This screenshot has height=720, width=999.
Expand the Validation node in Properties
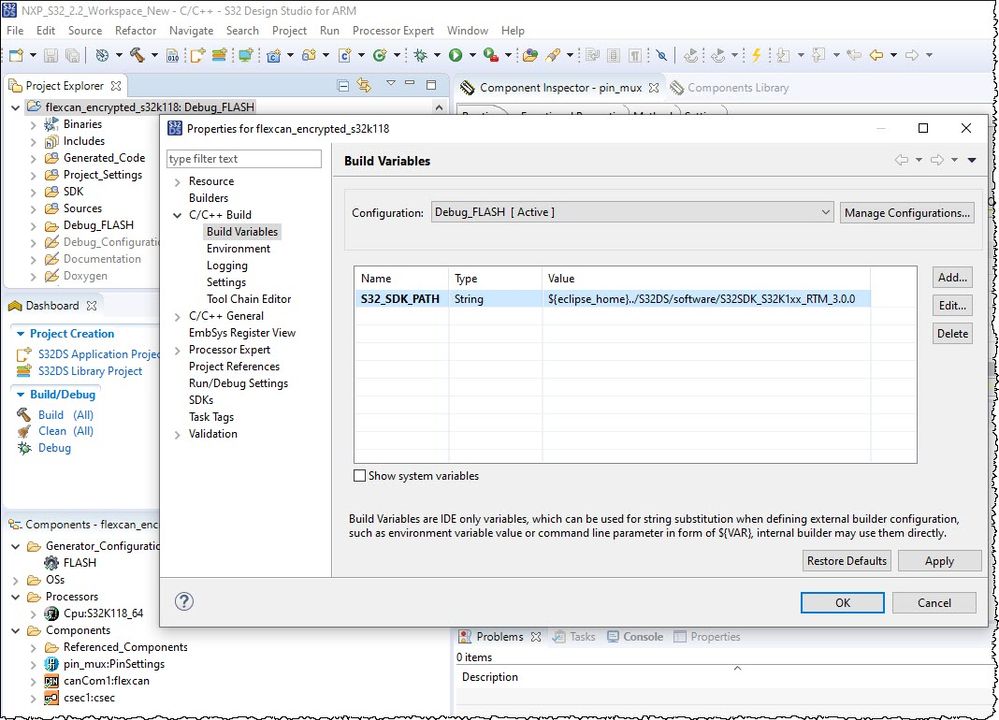click(177, 435)
